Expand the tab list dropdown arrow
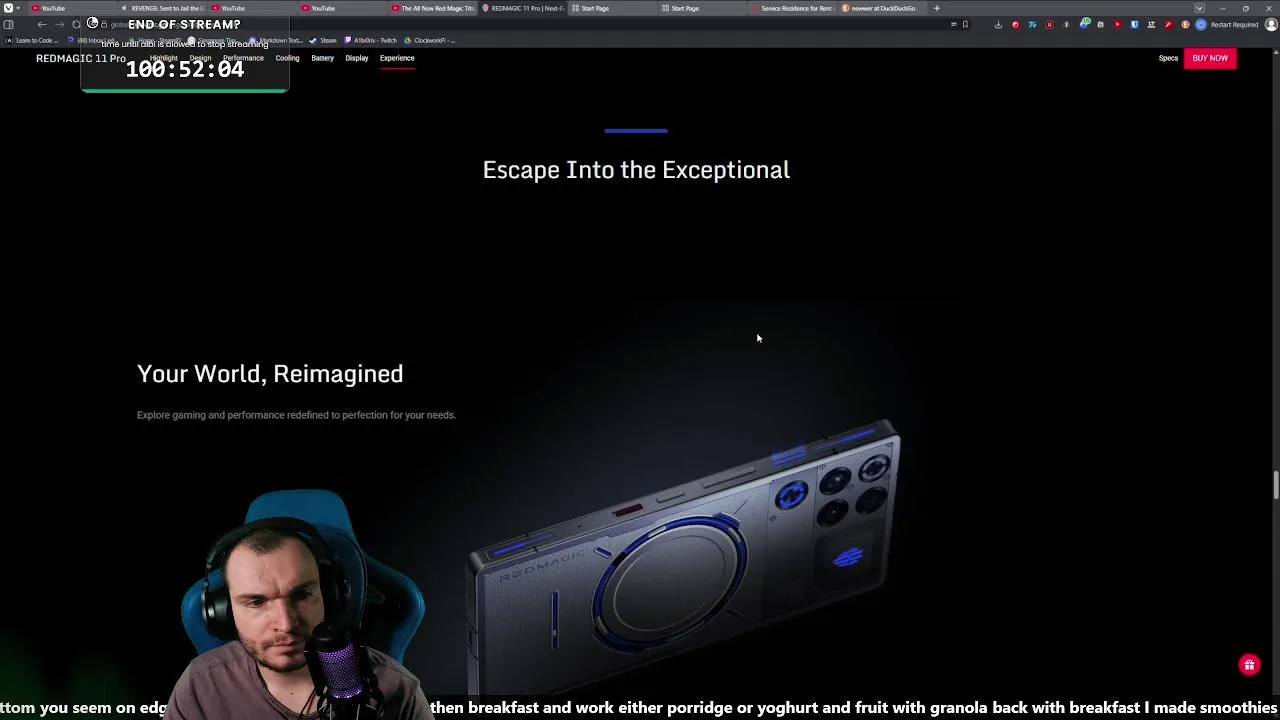 pos(1199,8)
